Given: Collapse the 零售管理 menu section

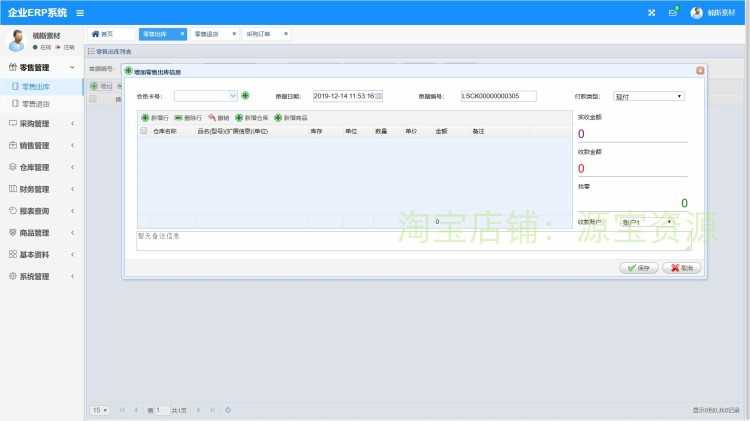Looking at the screenshot, I should (x=72, y=67).
